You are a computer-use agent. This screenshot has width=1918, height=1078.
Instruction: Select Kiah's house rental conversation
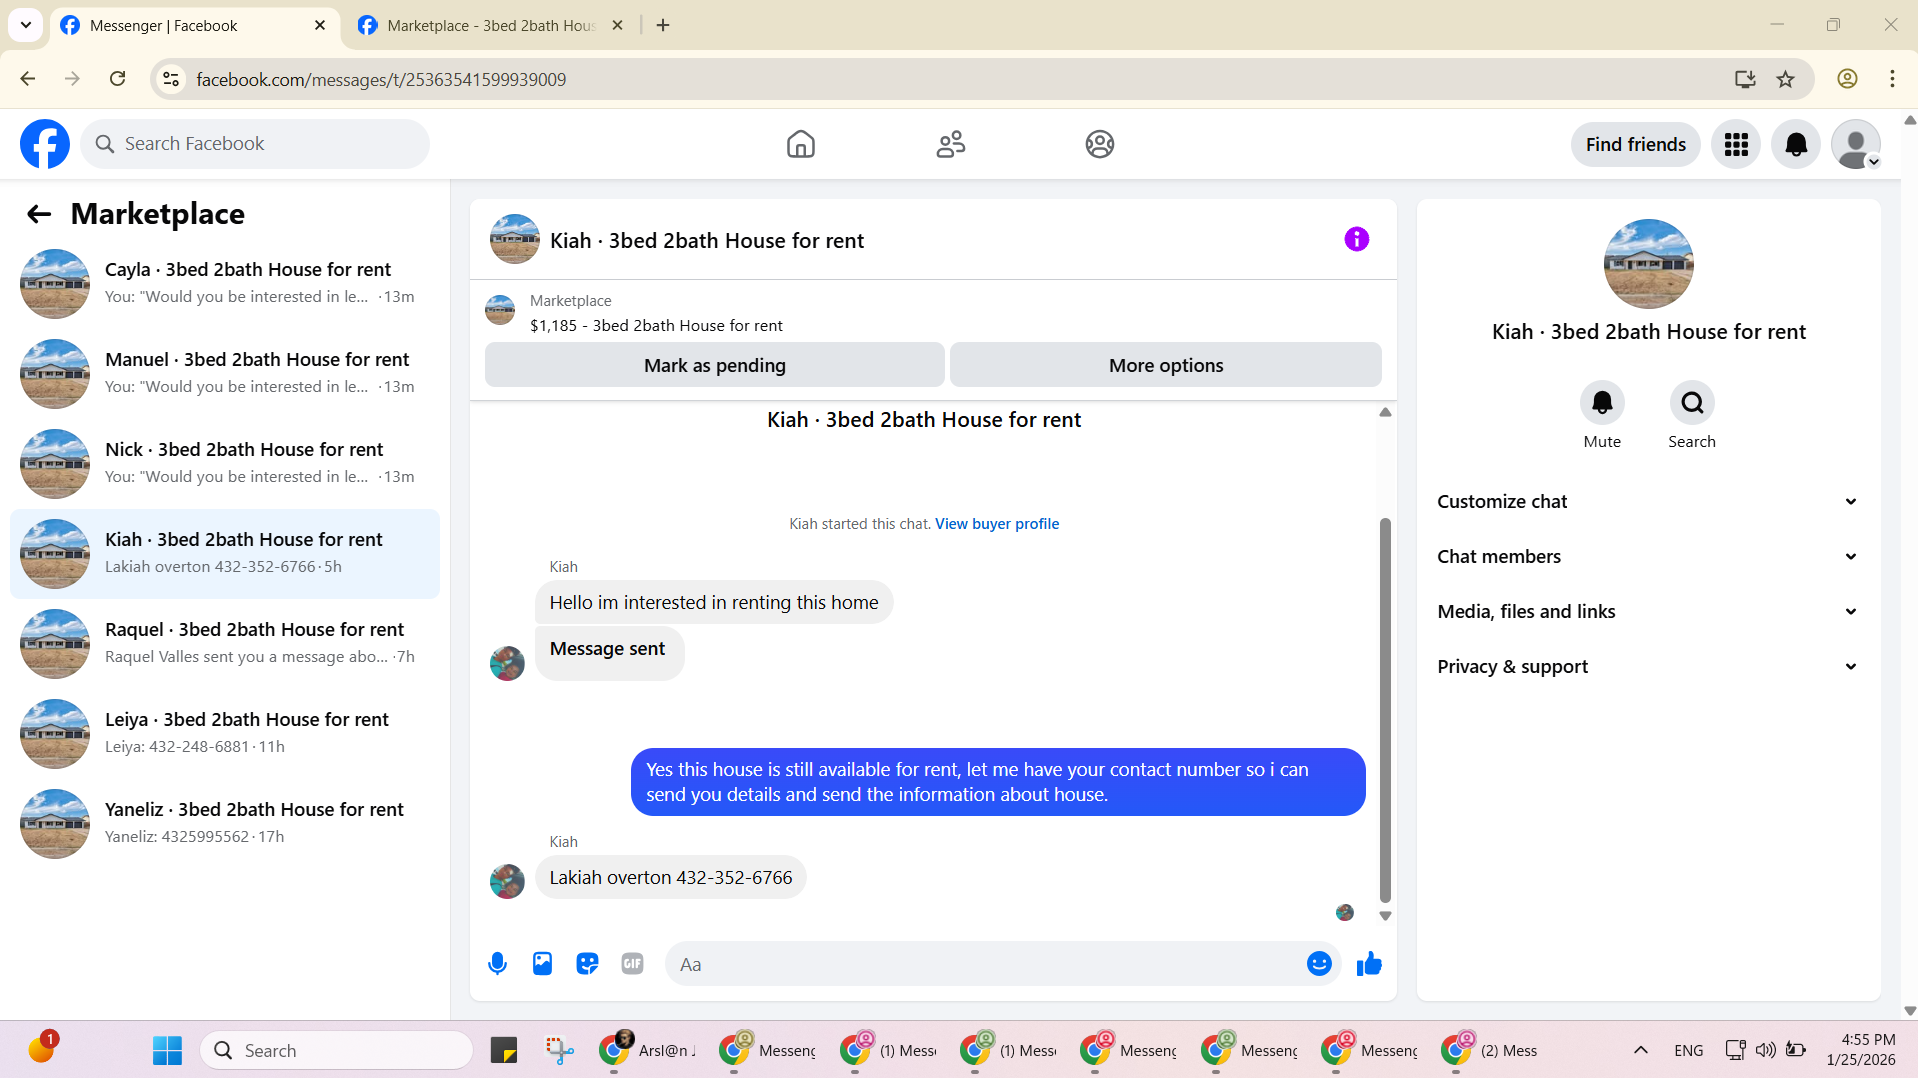pos(225,554)
